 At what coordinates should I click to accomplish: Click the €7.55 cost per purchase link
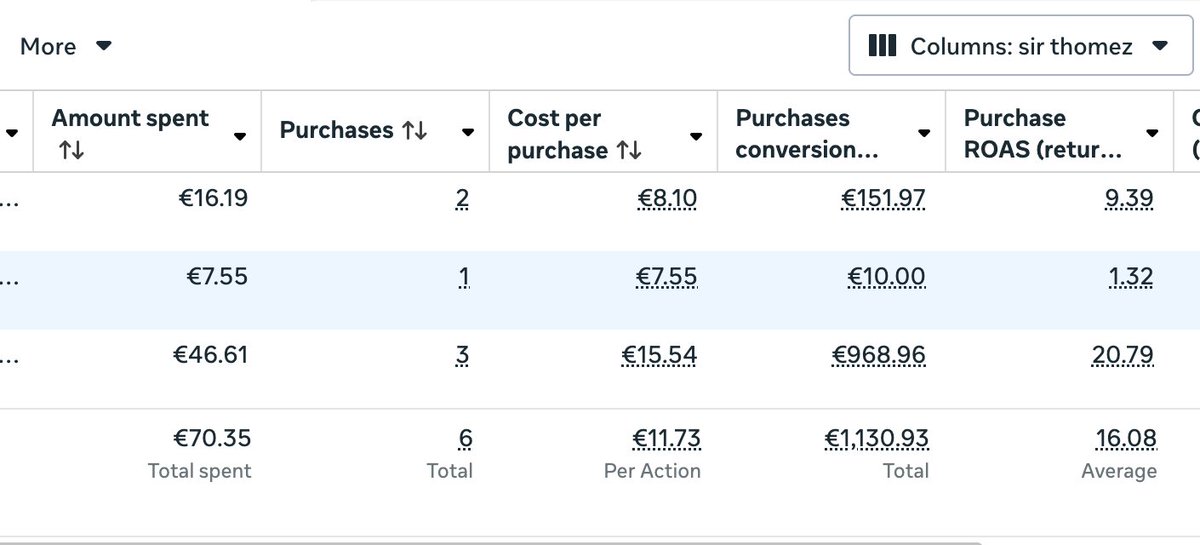[666, 277]
